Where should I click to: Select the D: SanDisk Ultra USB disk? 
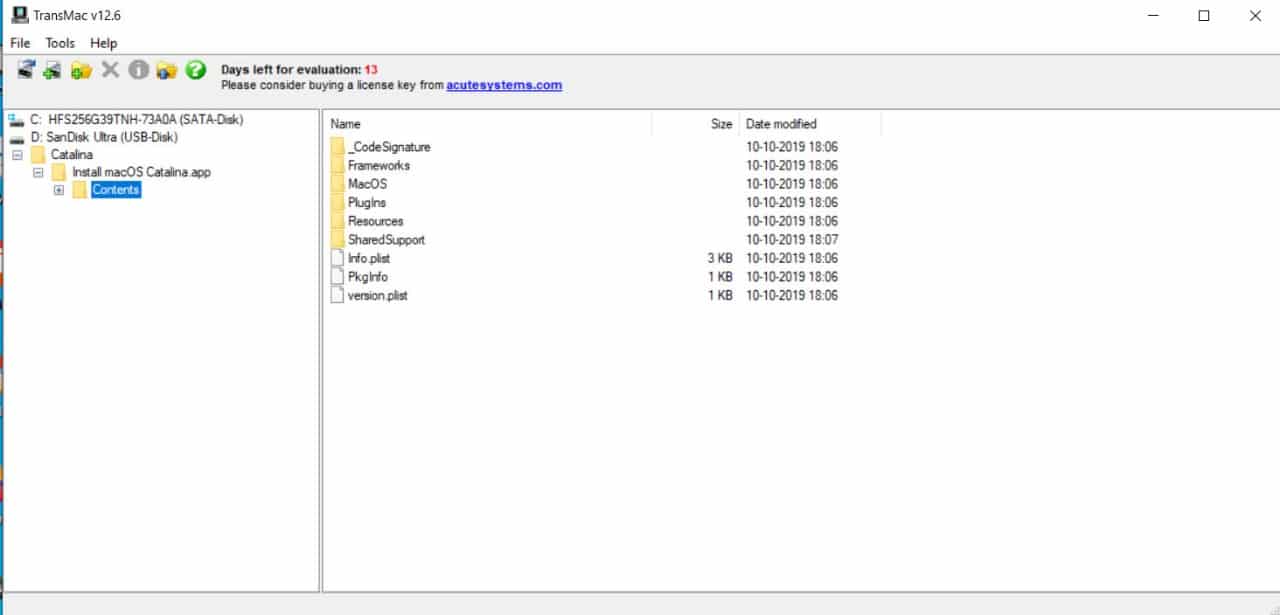[93, 137]
